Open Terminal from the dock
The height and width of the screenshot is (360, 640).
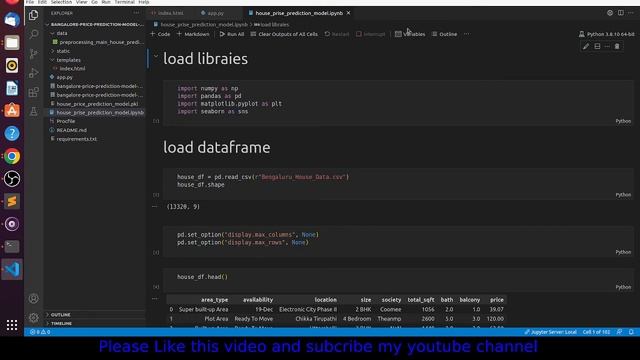[x=12, y=247]
